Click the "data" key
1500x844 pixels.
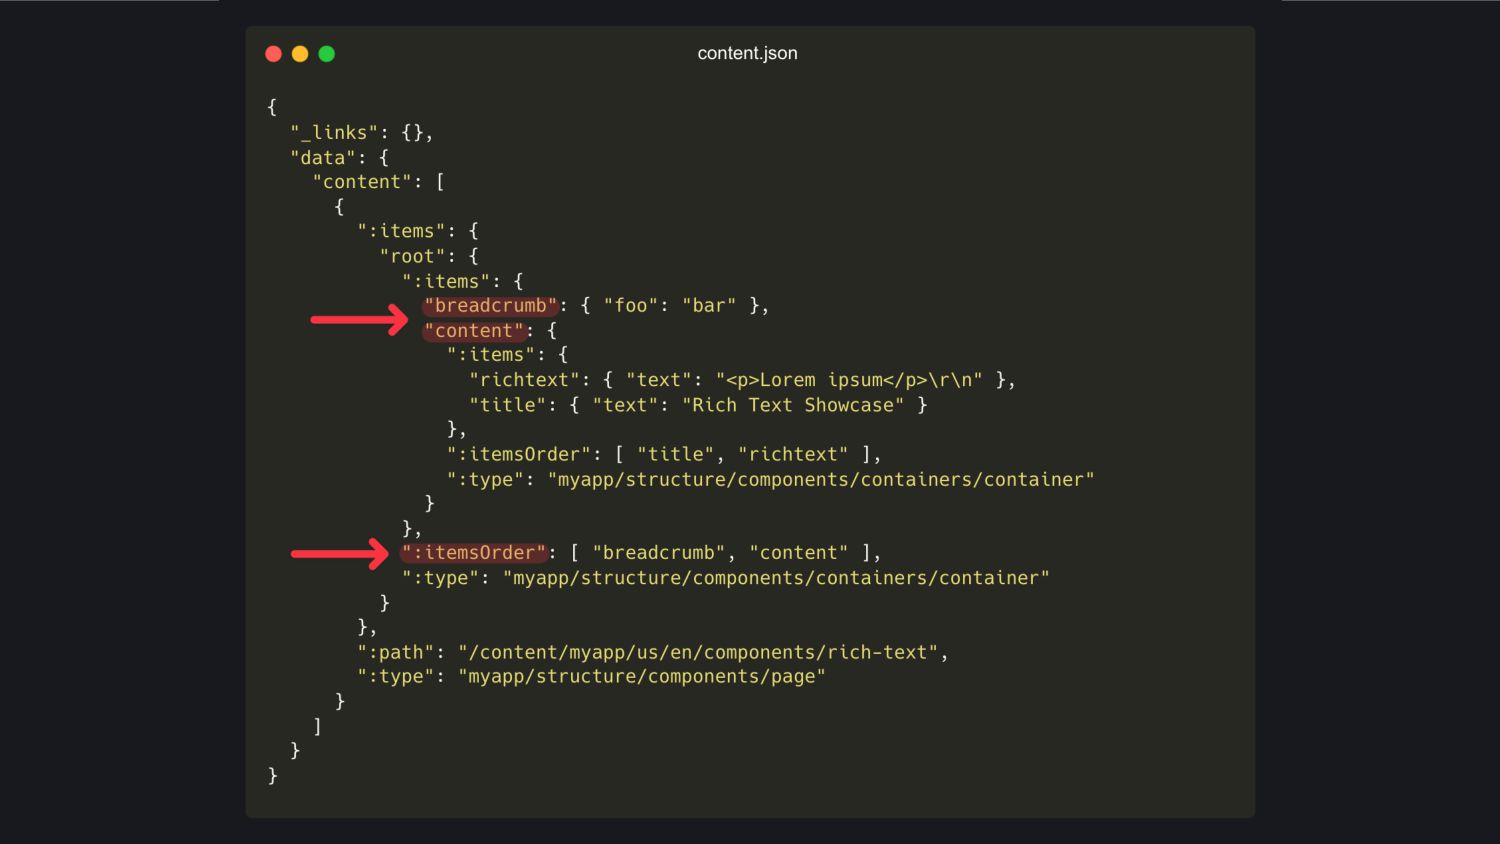click(x=323, y=158)
